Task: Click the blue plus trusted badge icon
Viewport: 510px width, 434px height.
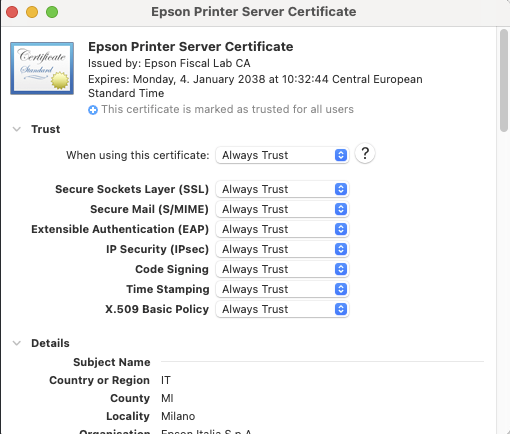Action: point(93,110)
